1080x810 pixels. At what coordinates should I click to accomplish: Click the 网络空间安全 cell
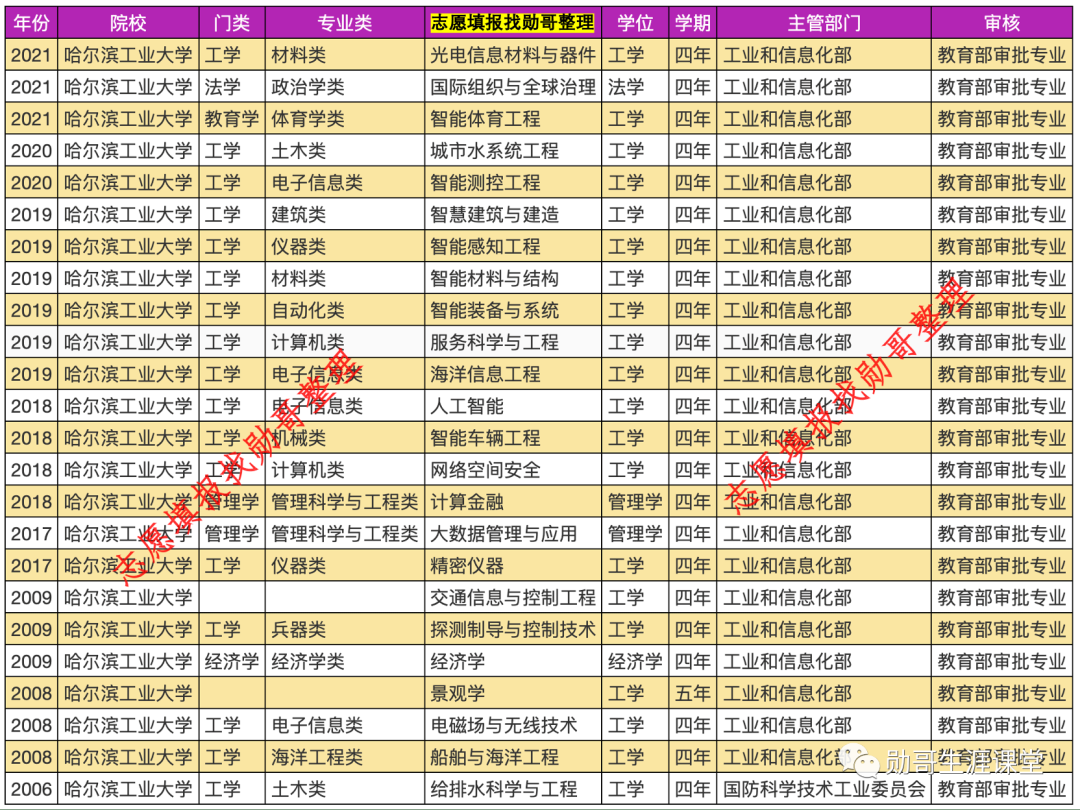pos(512,470)
